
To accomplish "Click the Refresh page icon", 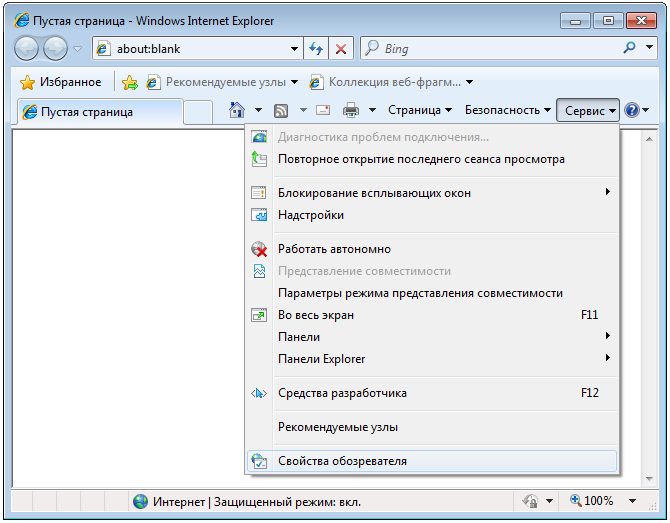I will [x=316, y=49].
